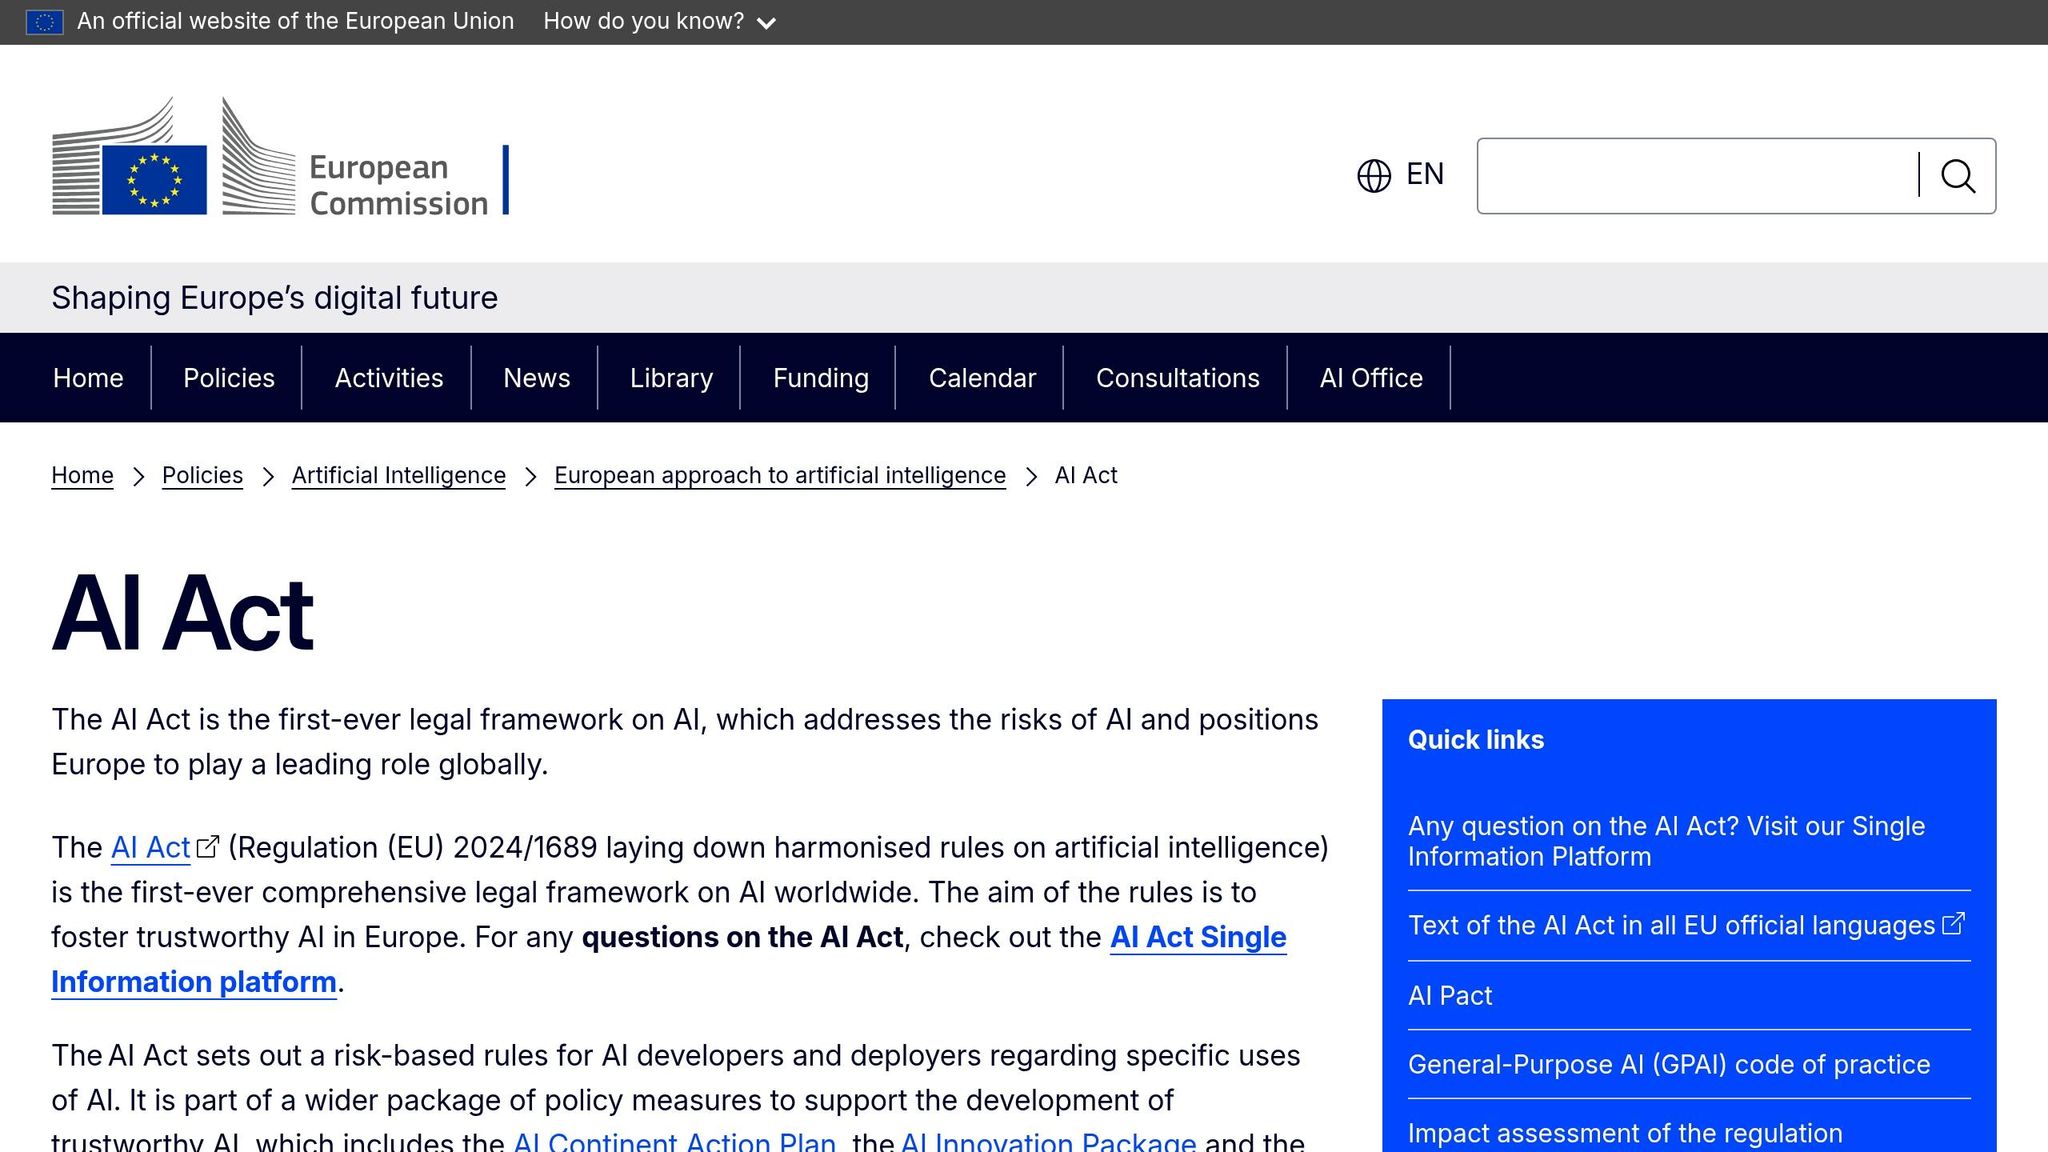Open the AI Pact quick link
Image resolution: width=2048 pixels, height=1152 pixels.
(x=1450, y=996)
